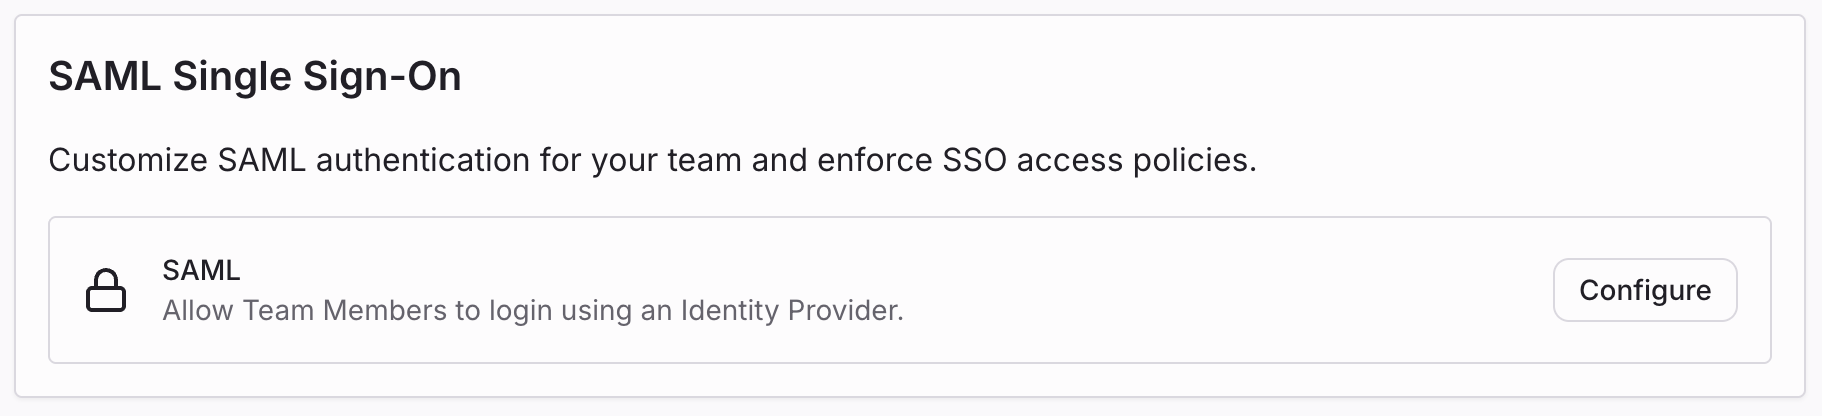The height and width of the screenshot is (416, 1822).
Task: Click the black lock glyph
Action: [106, 291]
